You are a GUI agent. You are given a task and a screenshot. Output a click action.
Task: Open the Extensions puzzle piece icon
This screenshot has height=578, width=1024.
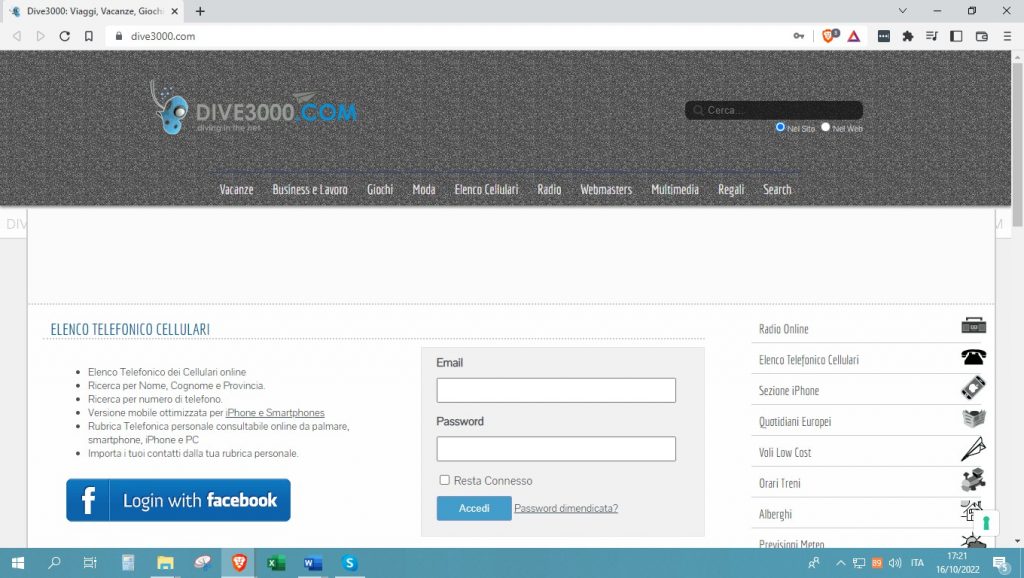click(x=908, y=36)
